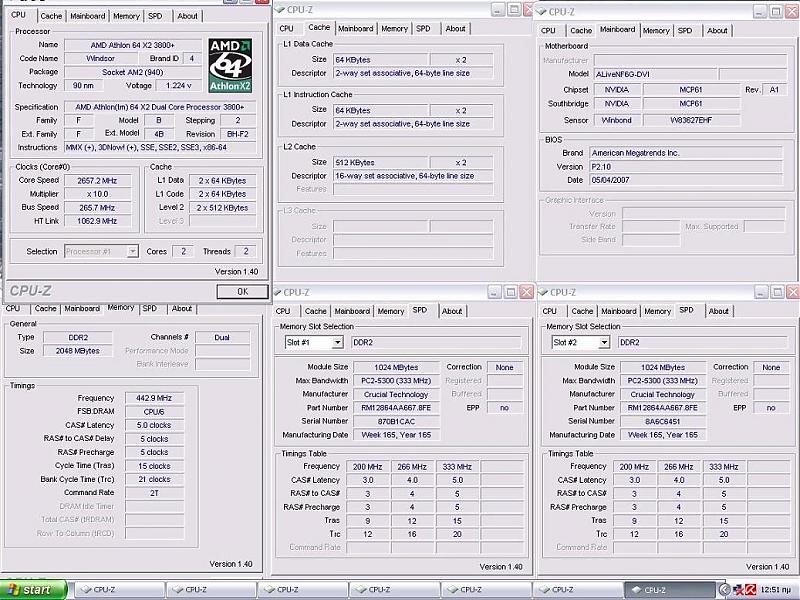Click the core speed value 2657.2 MHz
This screenshot has height=600, width=800.
click(97, 181)
